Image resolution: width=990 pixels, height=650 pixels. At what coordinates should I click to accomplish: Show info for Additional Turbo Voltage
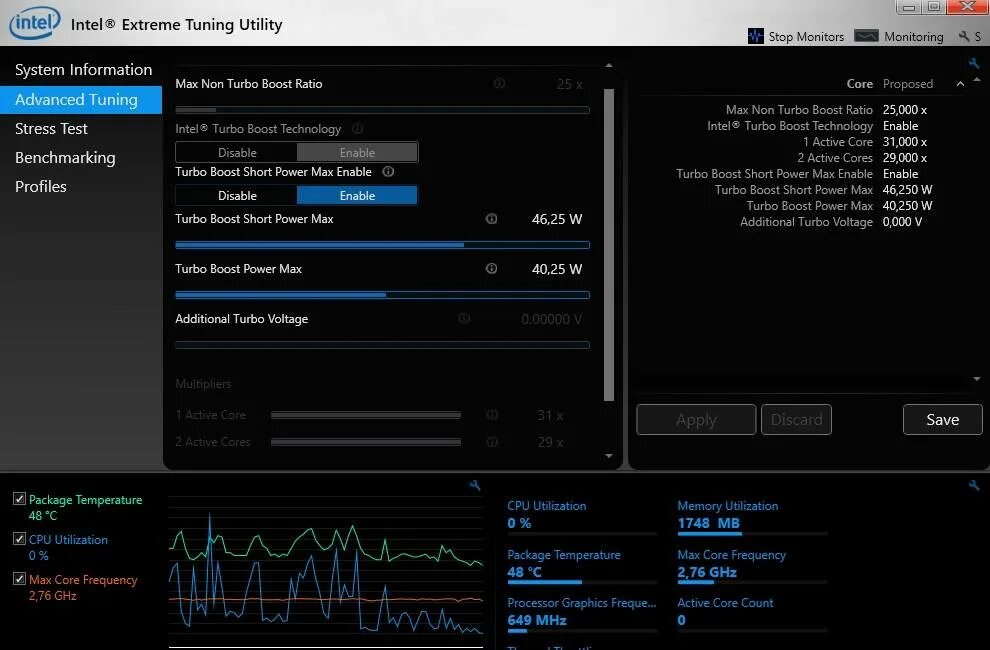click(464, 318)
